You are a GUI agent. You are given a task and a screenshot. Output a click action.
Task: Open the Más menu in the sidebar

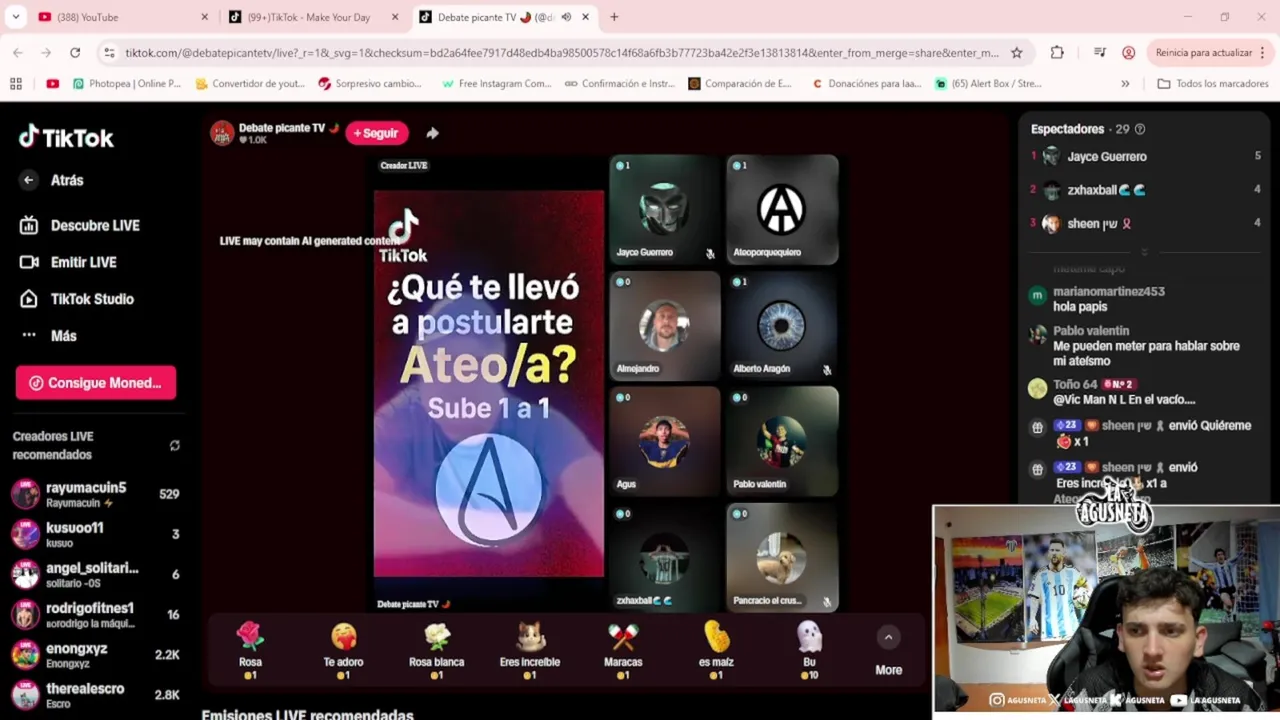pyautogui.click(x=48, y=336)
